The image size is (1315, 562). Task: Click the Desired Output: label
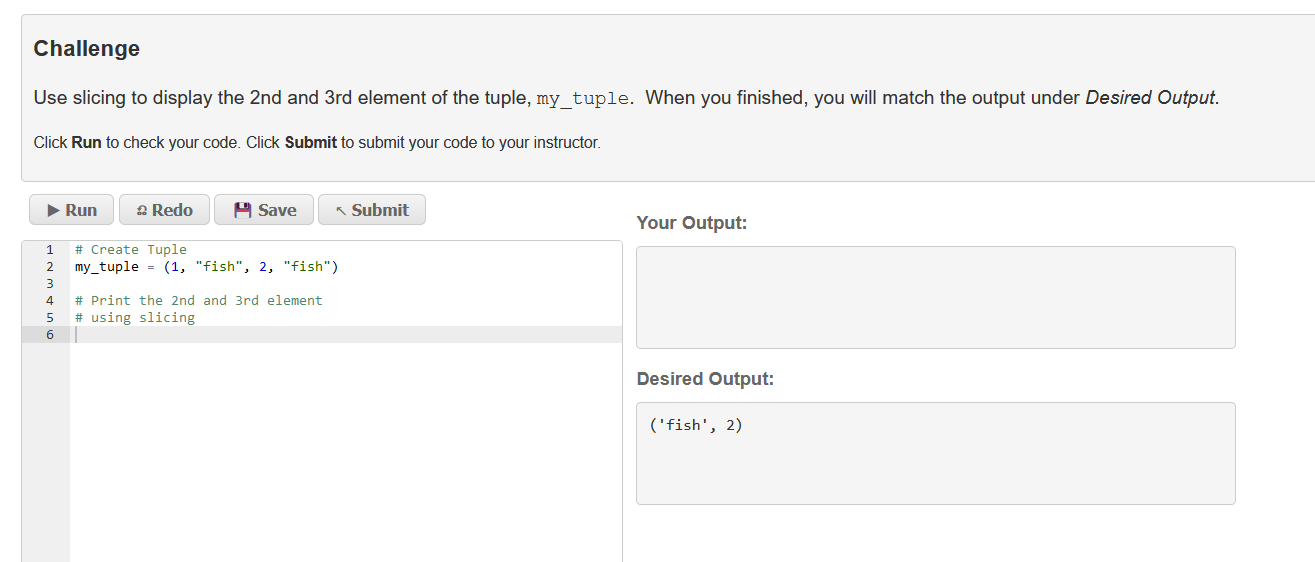[705, 379]
